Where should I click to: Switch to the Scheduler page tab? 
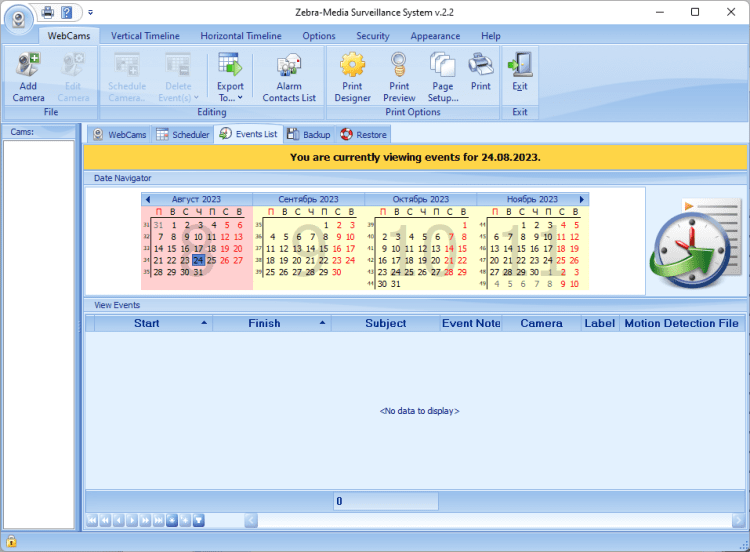click(x=183, y=134)
